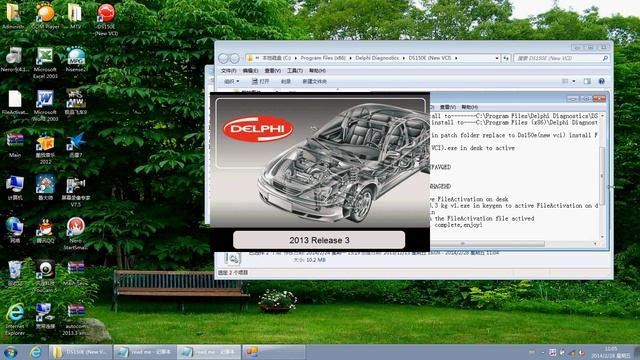Refresh the Explorer folder view
Screen dimensions: 640x360
[x=506, y=58]
